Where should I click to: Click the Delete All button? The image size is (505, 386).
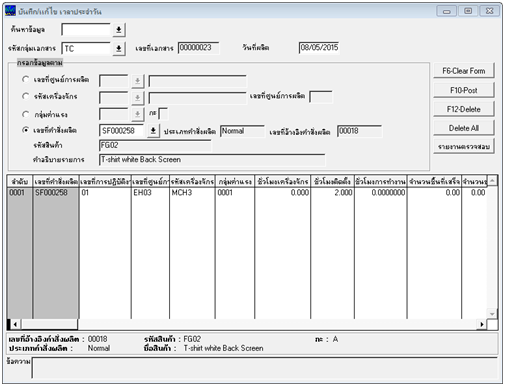(x=464, y=128)
